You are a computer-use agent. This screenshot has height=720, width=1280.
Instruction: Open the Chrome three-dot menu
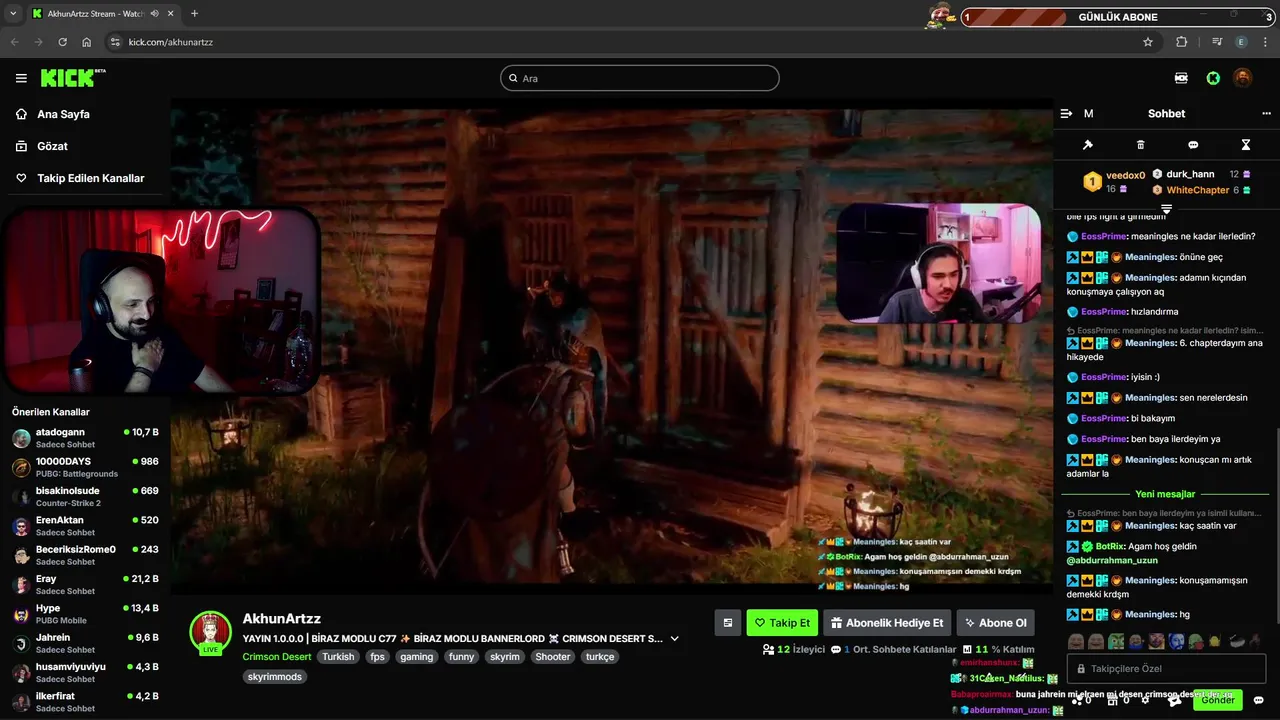[x=1265, y=42]
